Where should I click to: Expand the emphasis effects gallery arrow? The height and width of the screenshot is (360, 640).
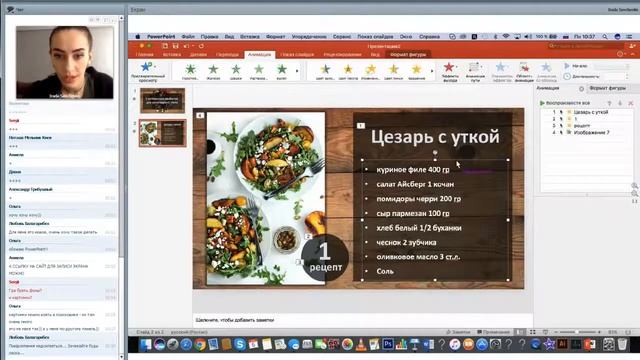pos(432,71)
